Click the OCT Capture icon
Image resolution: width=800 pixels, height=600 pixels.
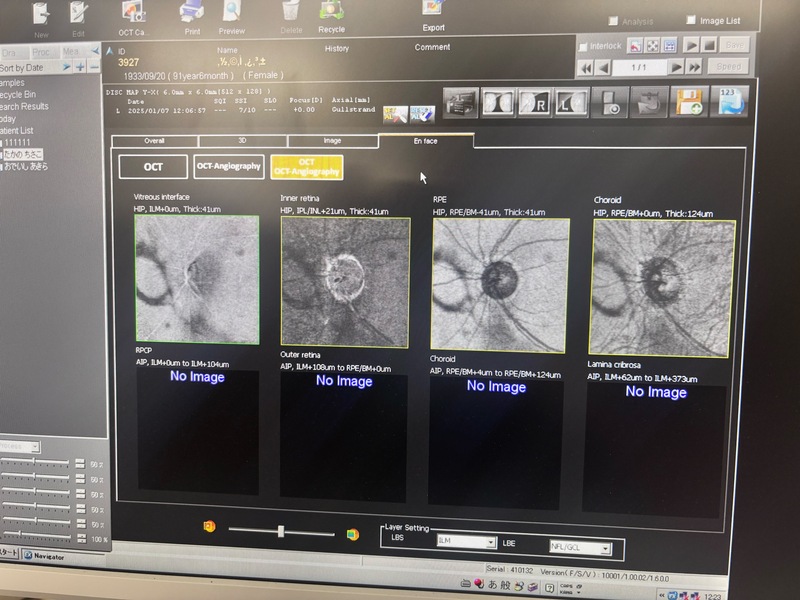click(134, 12)
